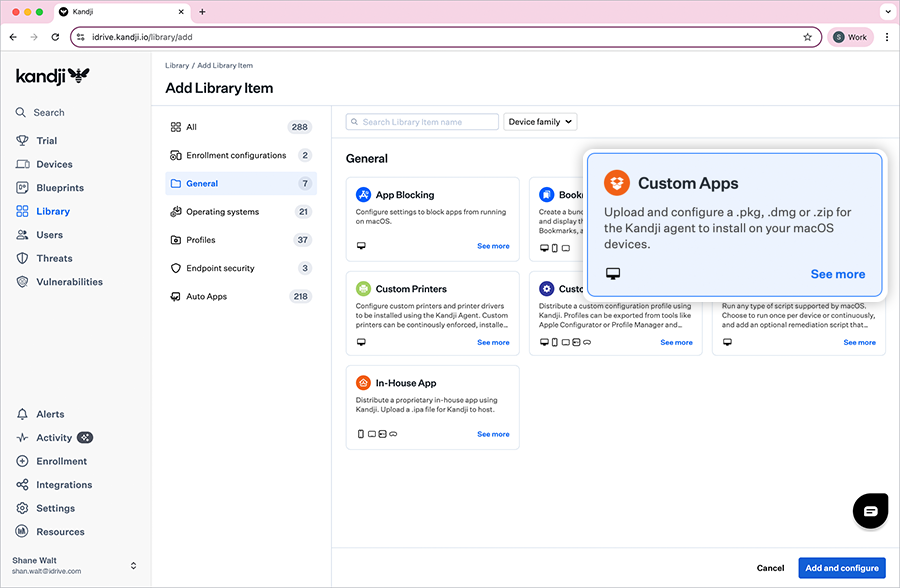Bookmark this page with star icon
900x588 pixels.
(807, 37)
